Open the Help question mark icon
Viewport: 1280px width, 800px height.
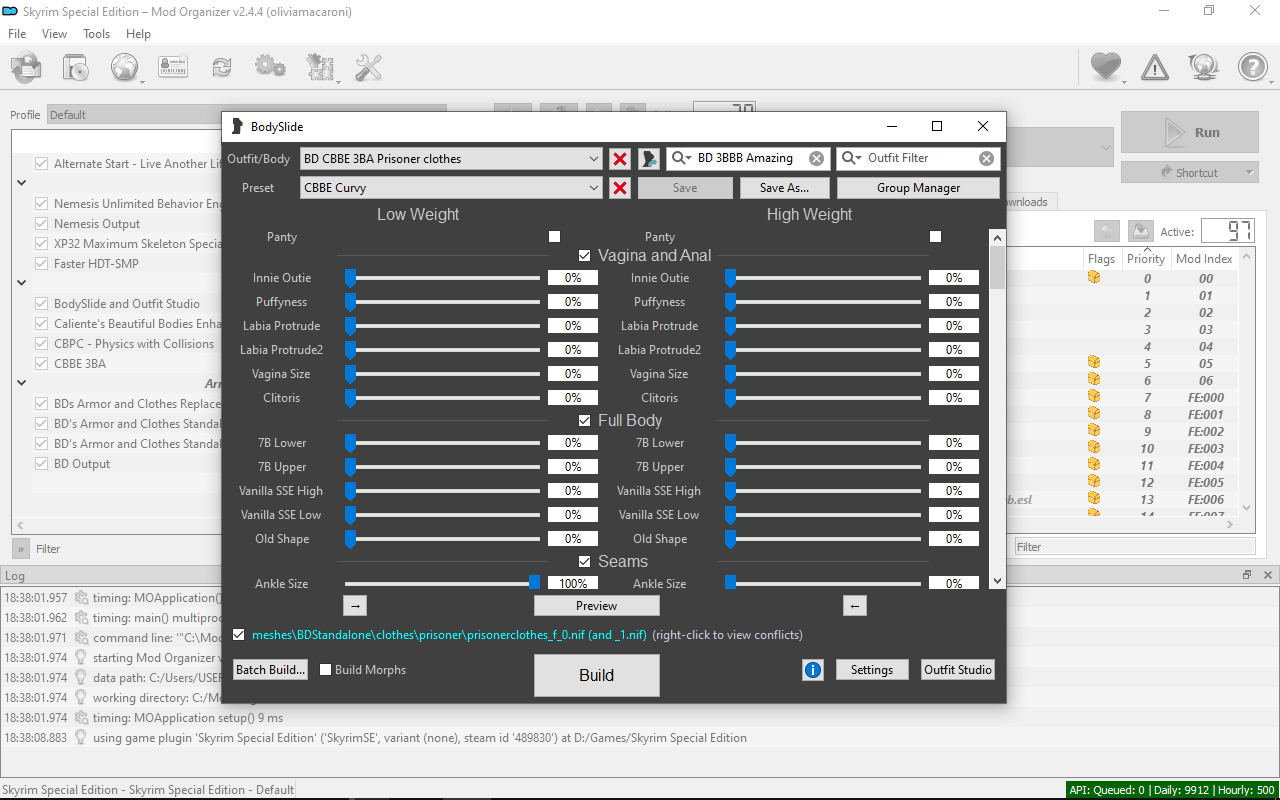[x=1252, y=67]
